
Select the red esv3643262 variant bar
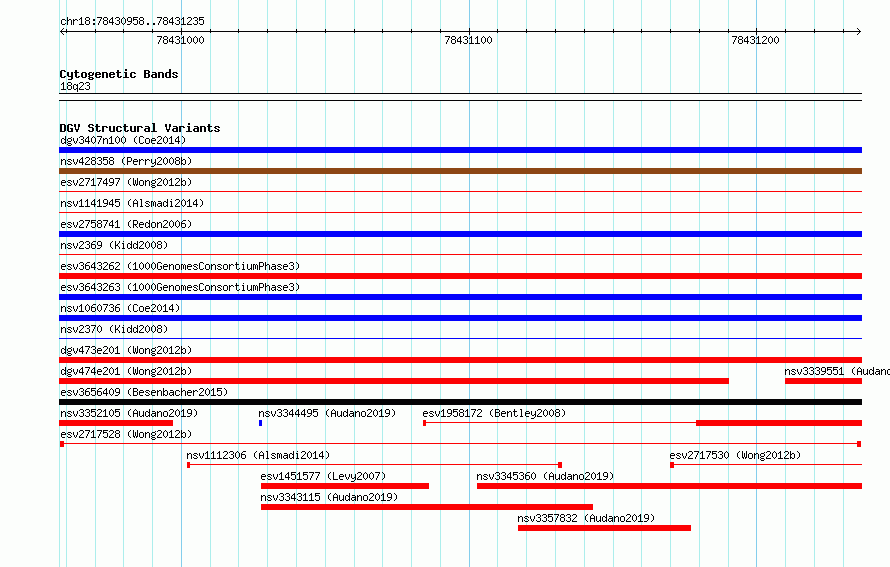[460, 276]
